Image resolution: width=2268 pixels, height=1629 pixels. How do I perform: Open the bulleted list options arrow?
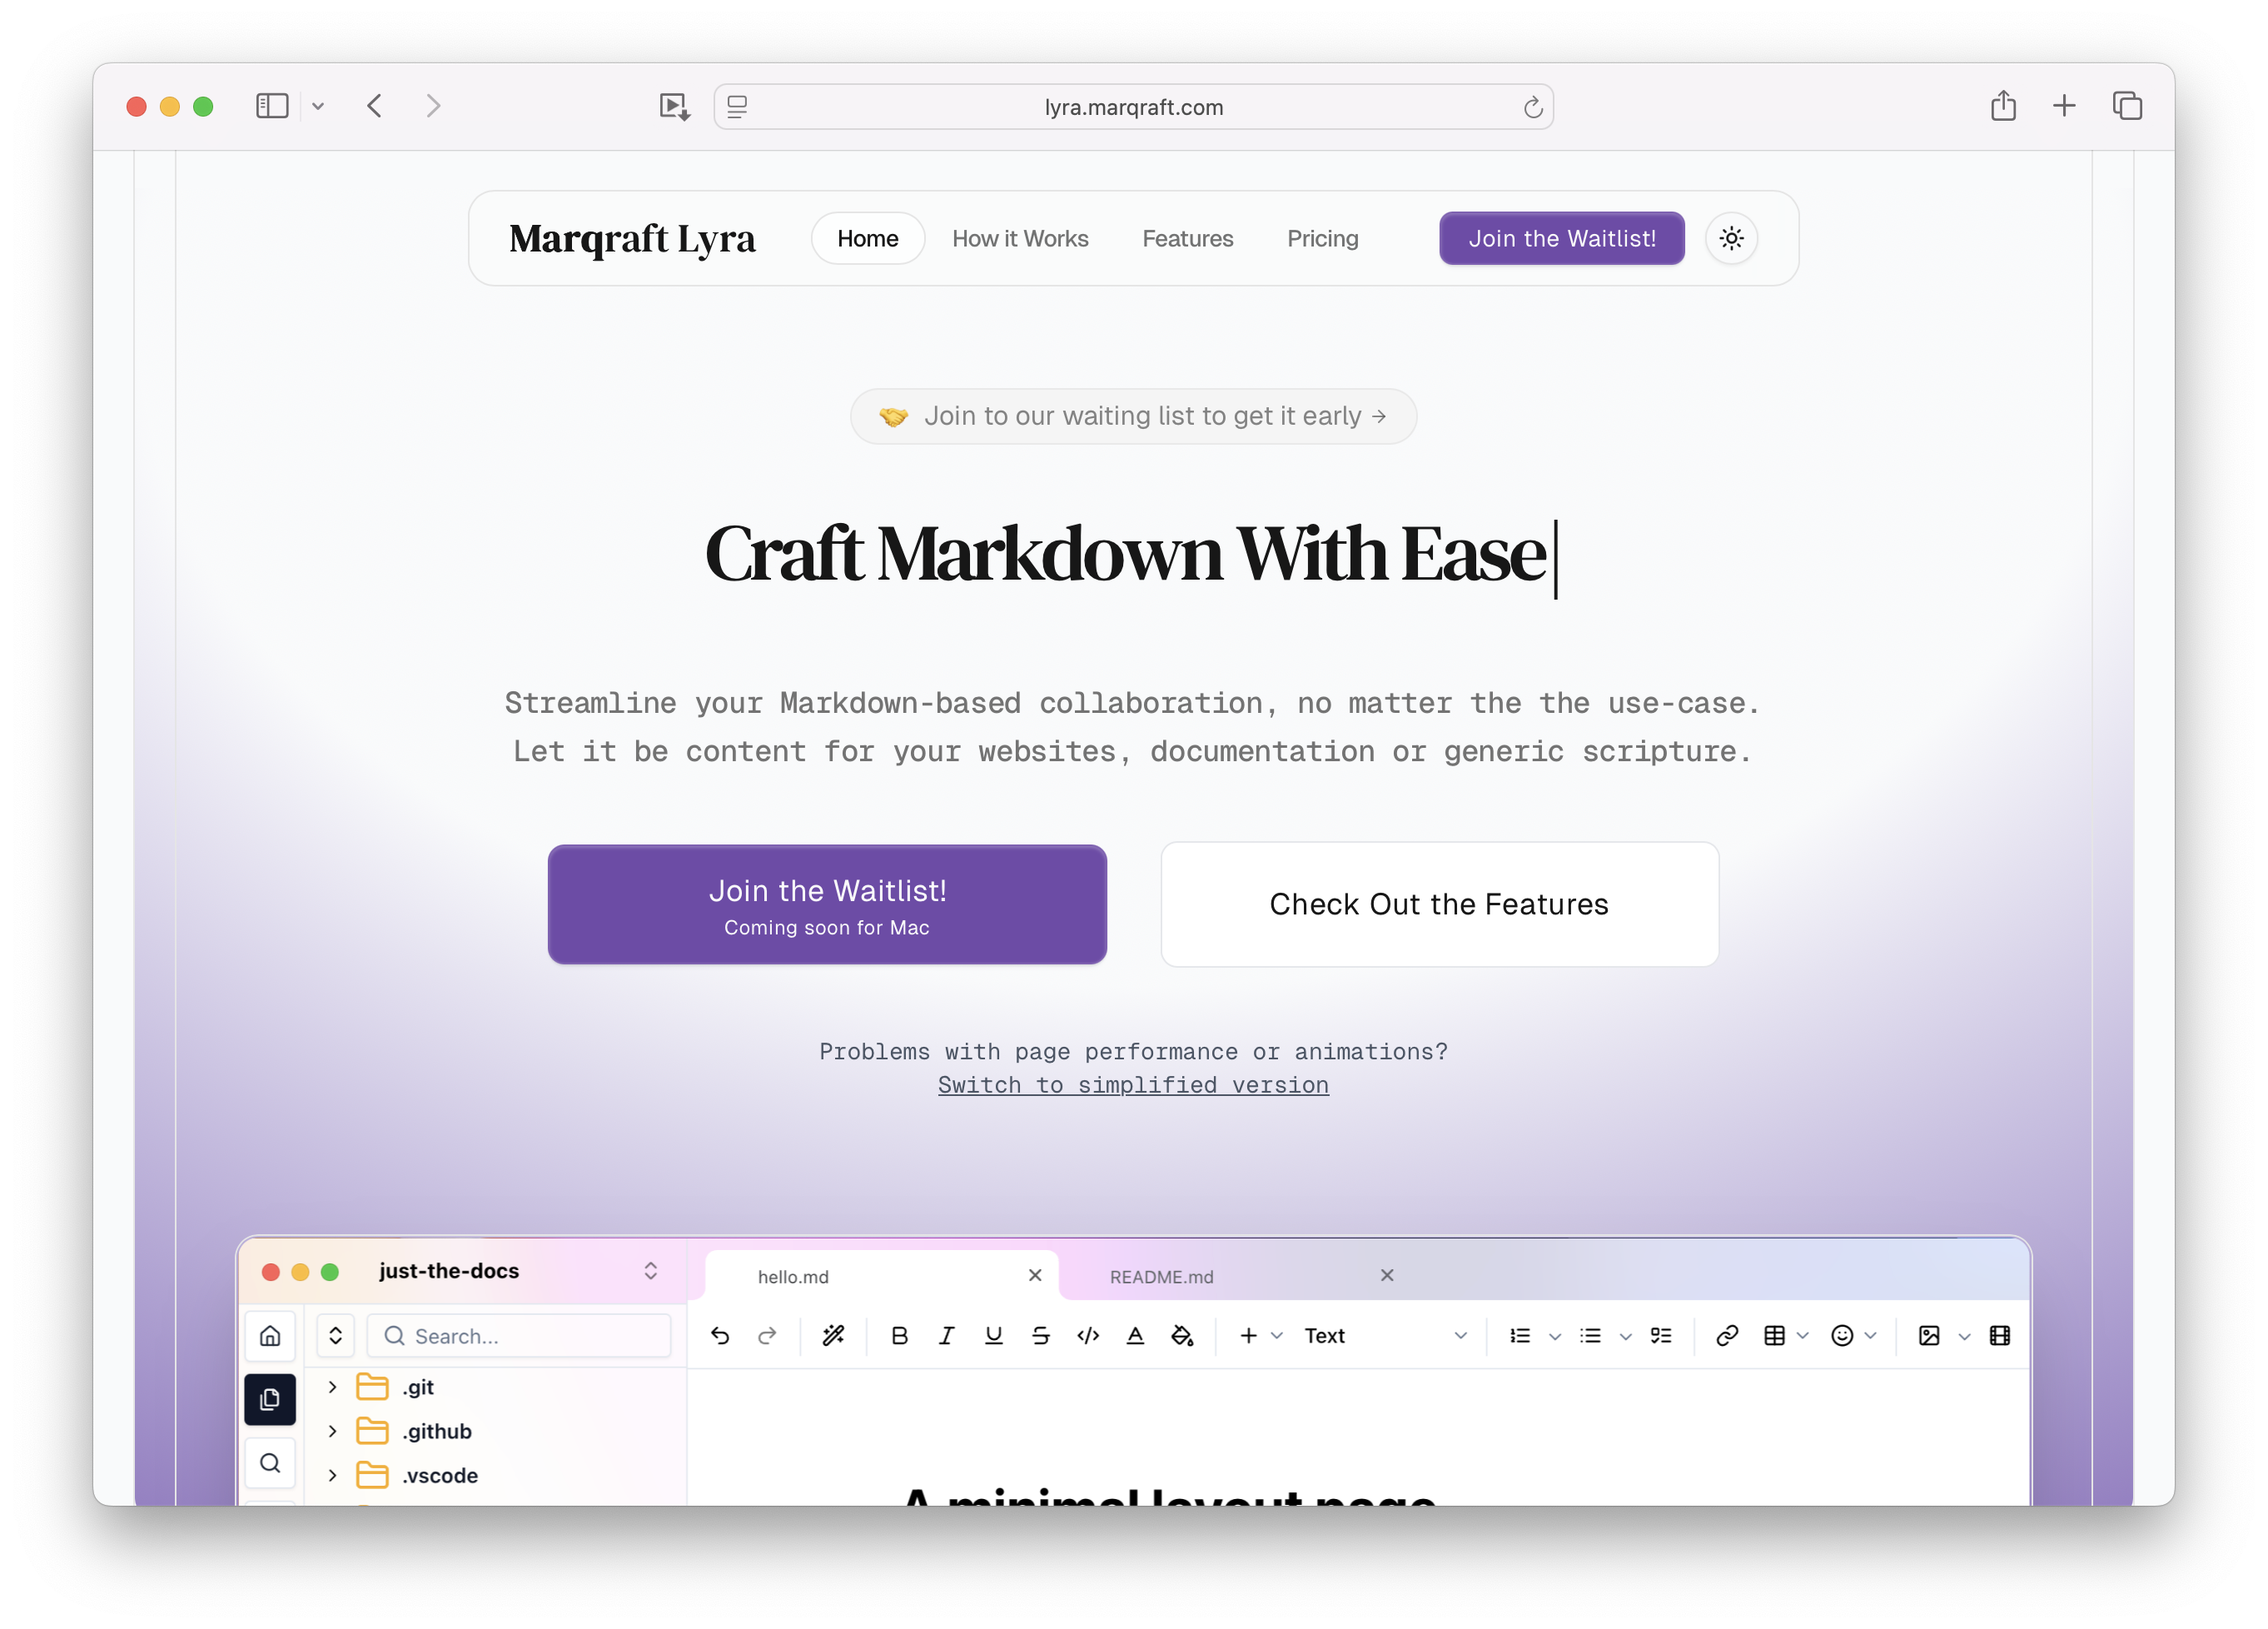[1625, 1337]
